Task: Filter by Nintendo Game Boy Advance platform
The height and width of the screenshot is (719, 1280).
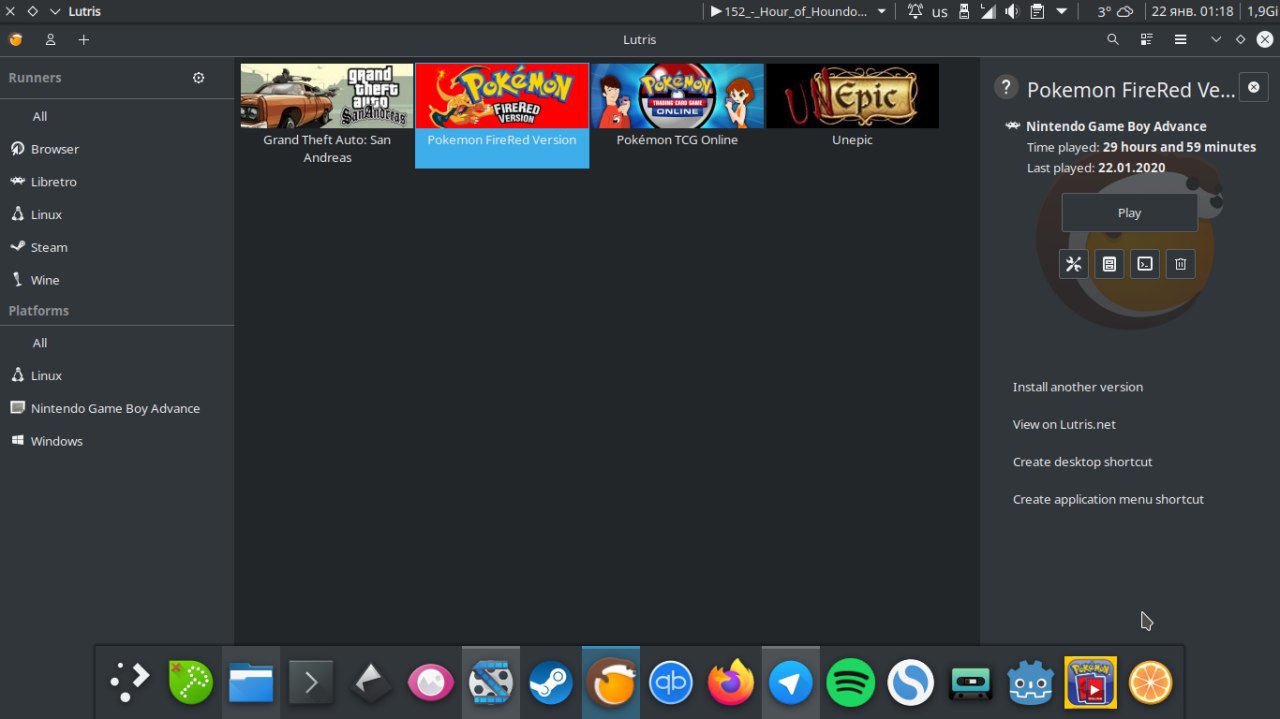Action: 117,408
